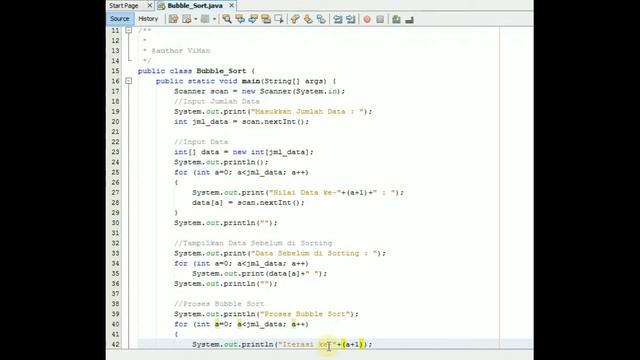
Task: Click Find Previous Occurrence icon
Action: coord(240,19)
